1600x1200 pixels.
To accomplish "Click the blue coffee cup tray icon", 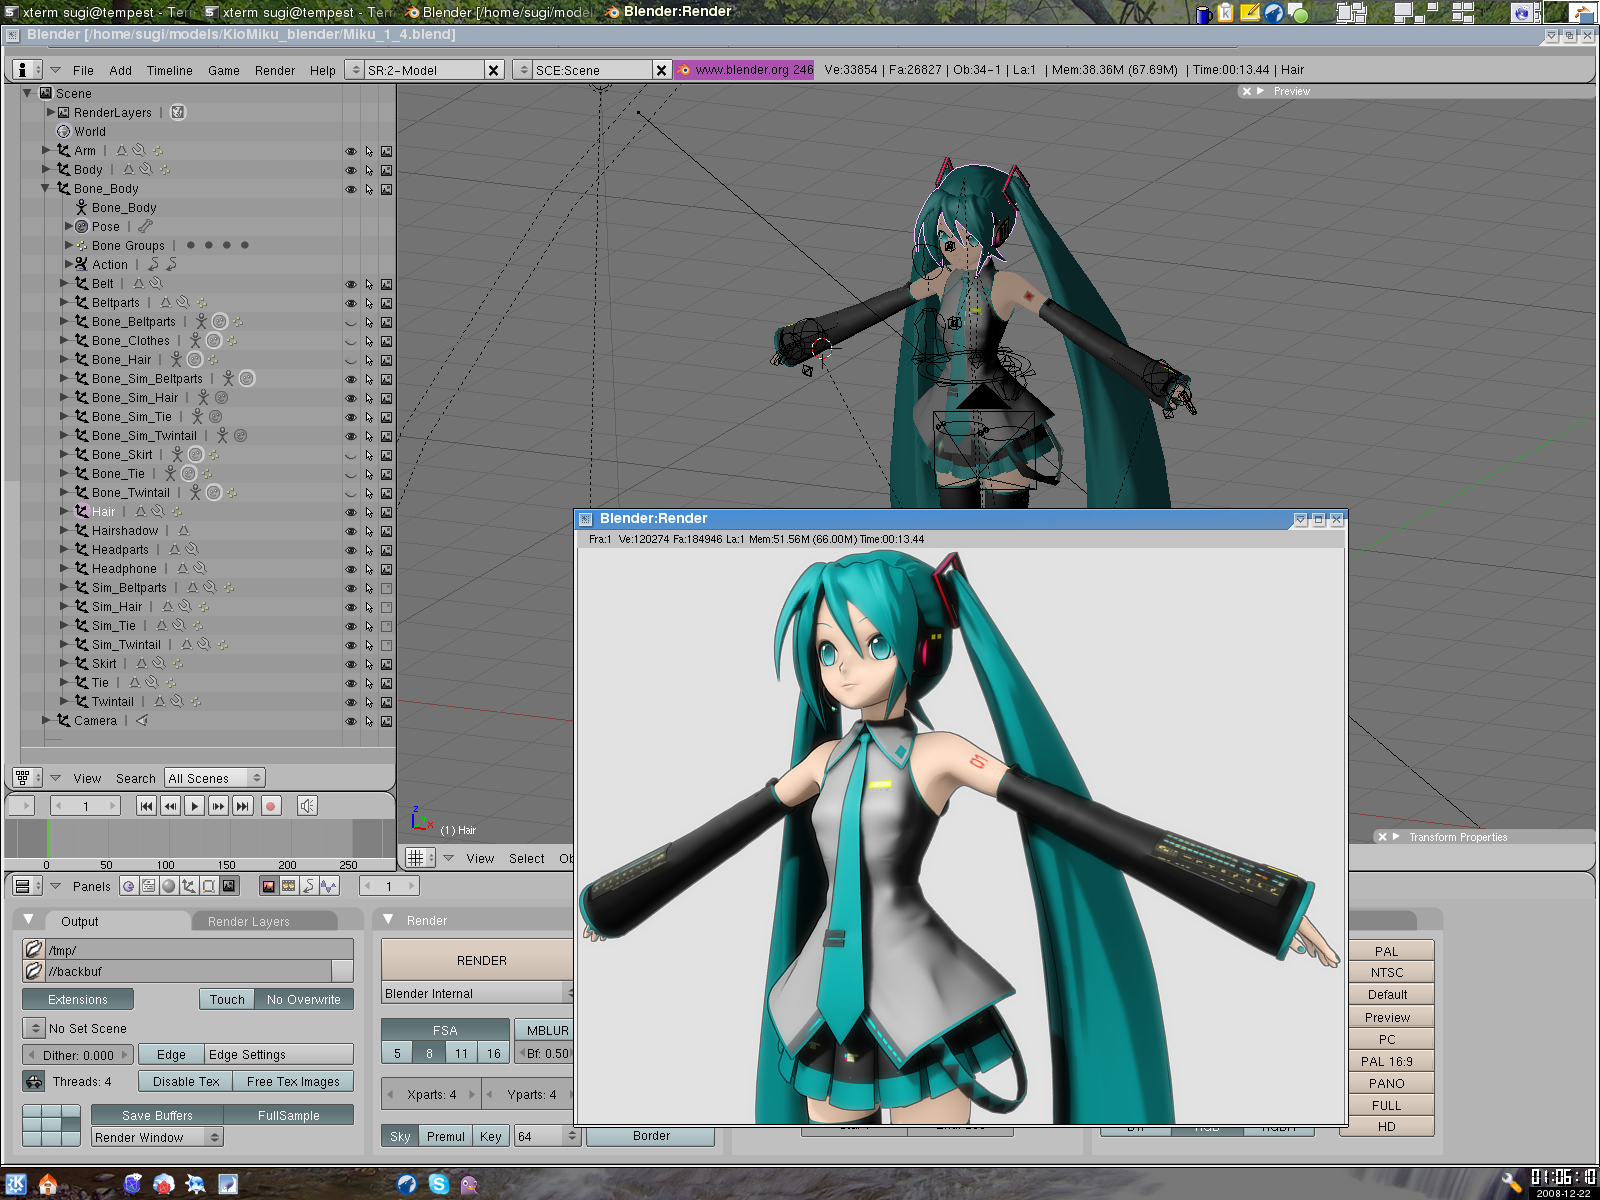I will click(x=1204, y=13).
